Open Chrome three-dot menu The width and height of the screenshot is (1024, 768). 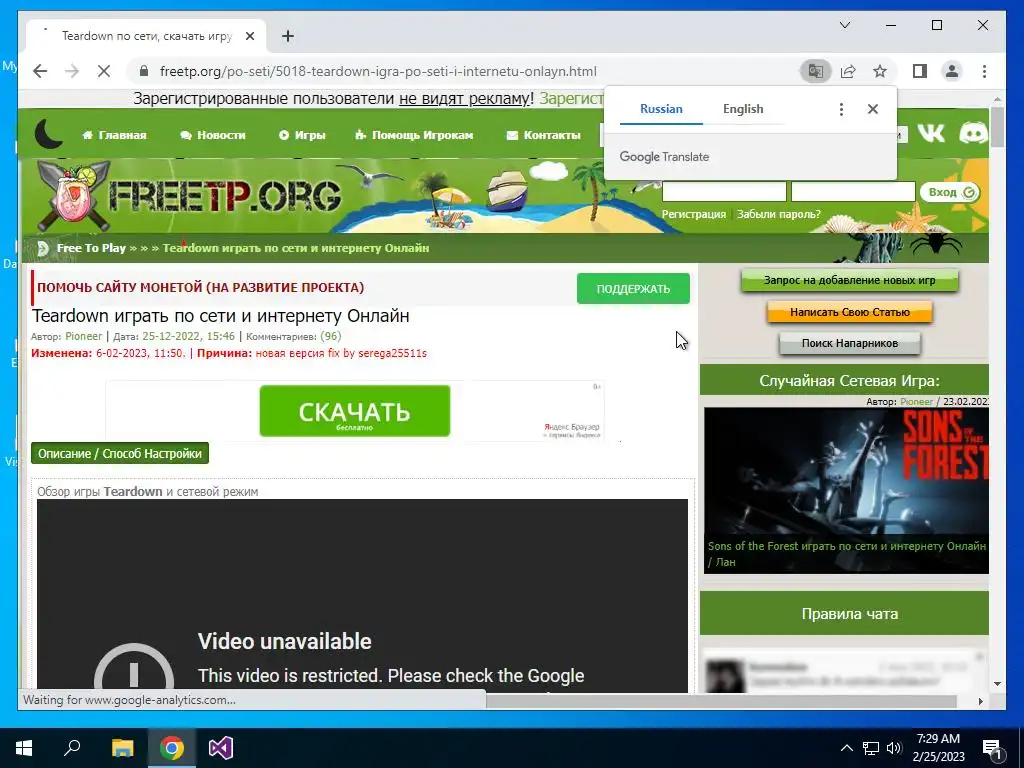coord(984,71)
